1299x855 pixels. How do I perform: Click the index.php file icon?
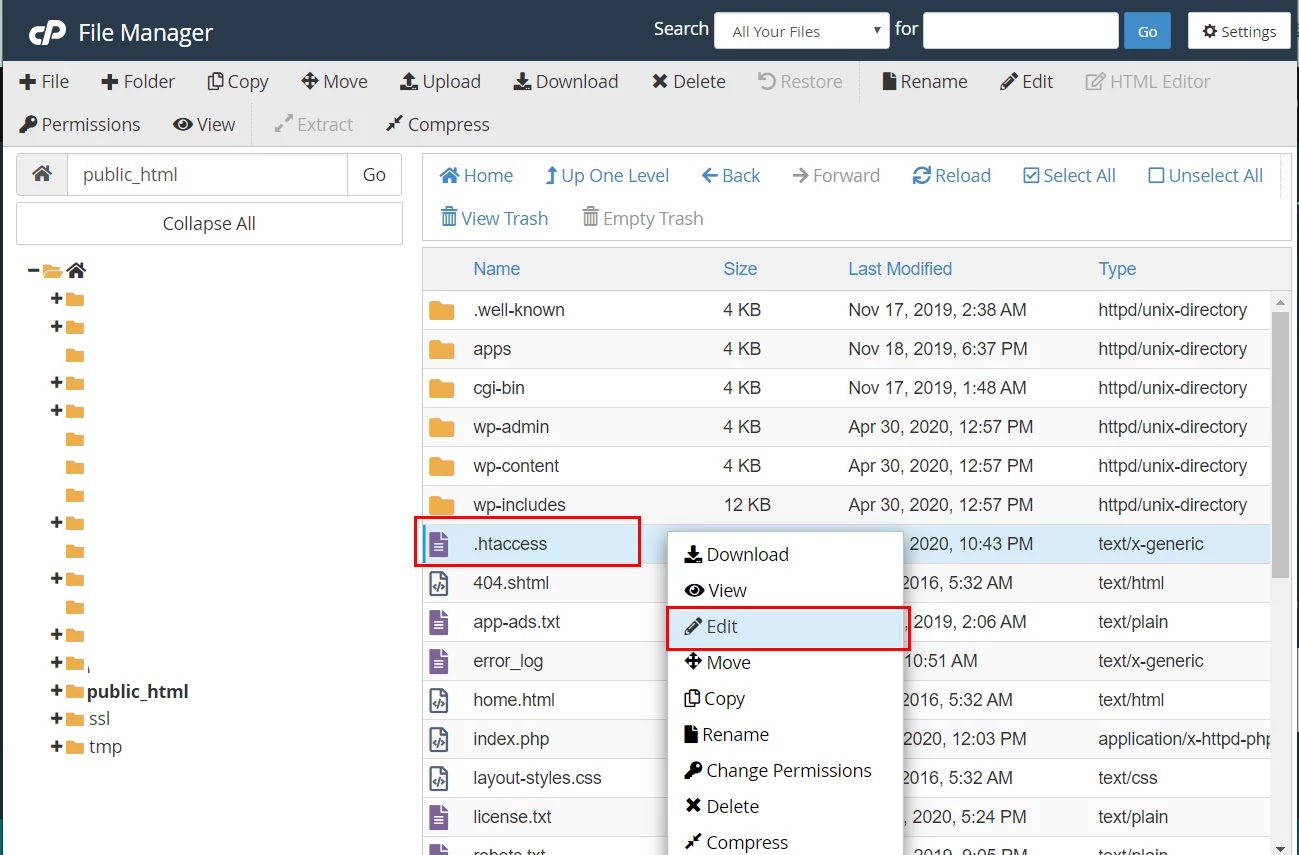click(x=438, y=739)
